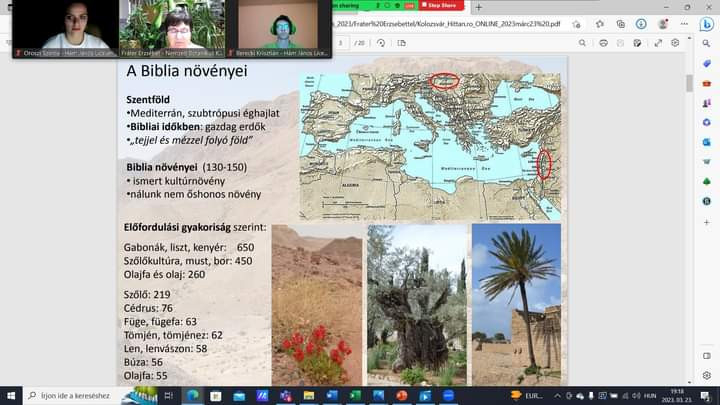Open the Bing chat sidebar icon
This screenshot has height=405, width=720.
(x=706, y=24)
